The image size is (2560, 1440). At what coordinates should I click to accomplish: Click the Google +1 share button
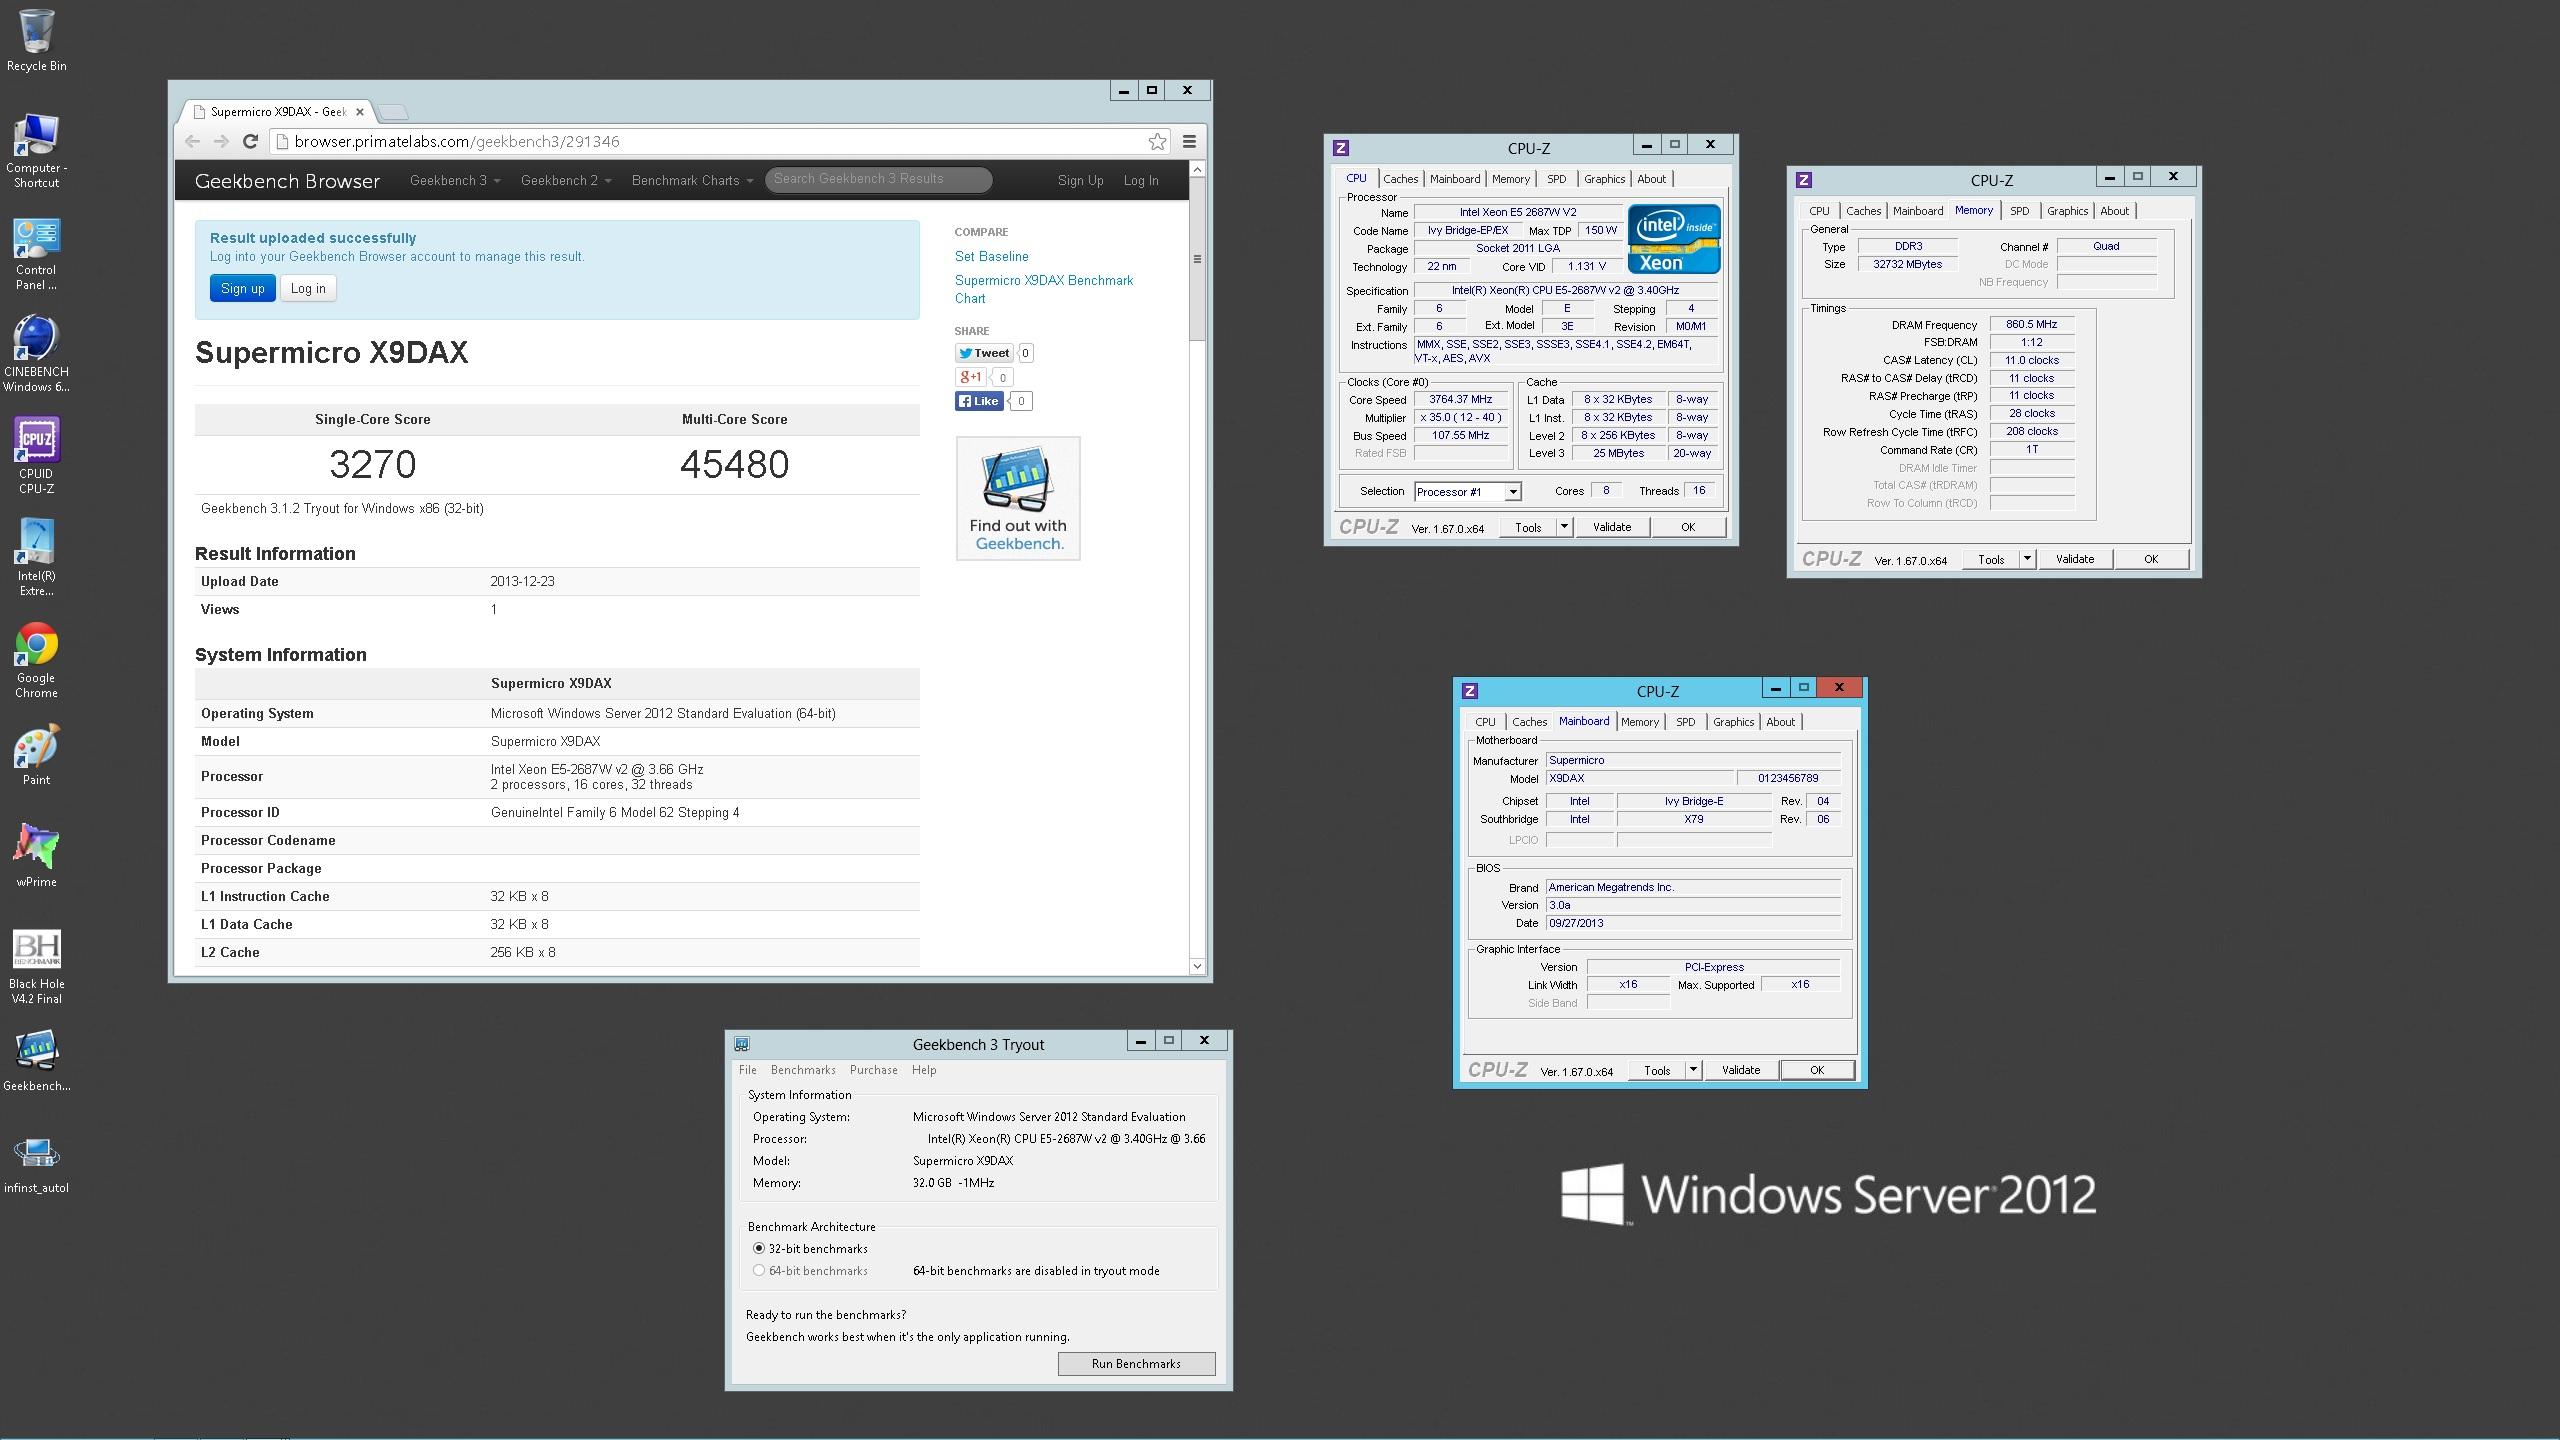(970, 377)
